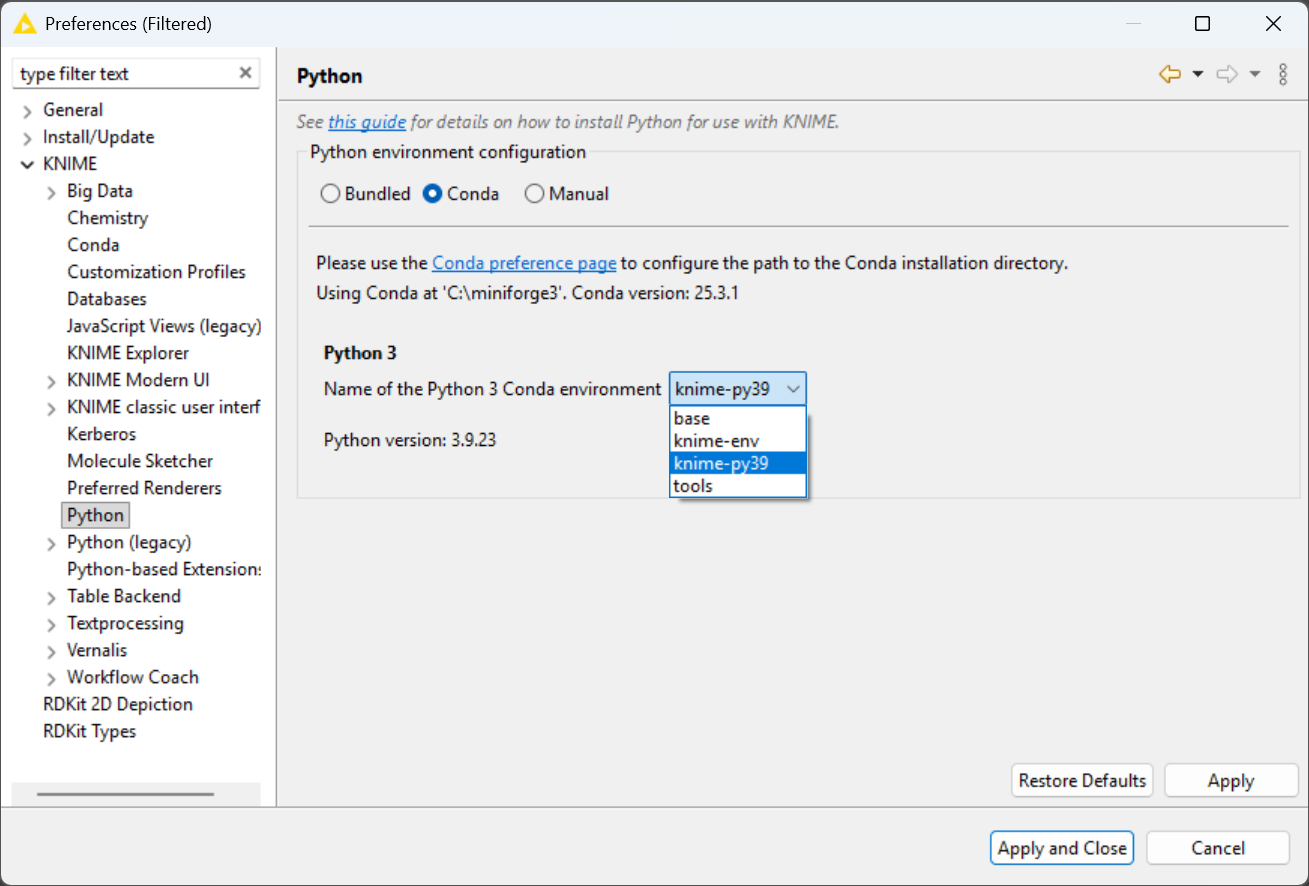Open the Python 3 Conda environment dropdown
The width and height of the screenshot is (1309, 886).
793,388
